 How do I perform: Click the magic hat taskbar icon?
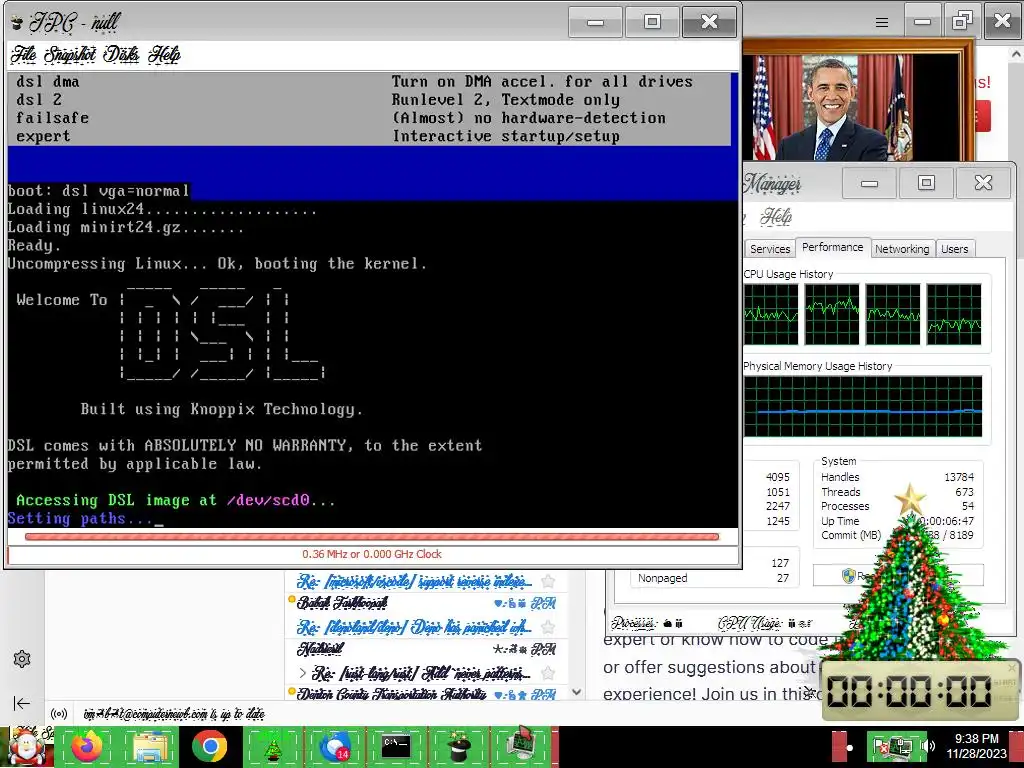459,747
